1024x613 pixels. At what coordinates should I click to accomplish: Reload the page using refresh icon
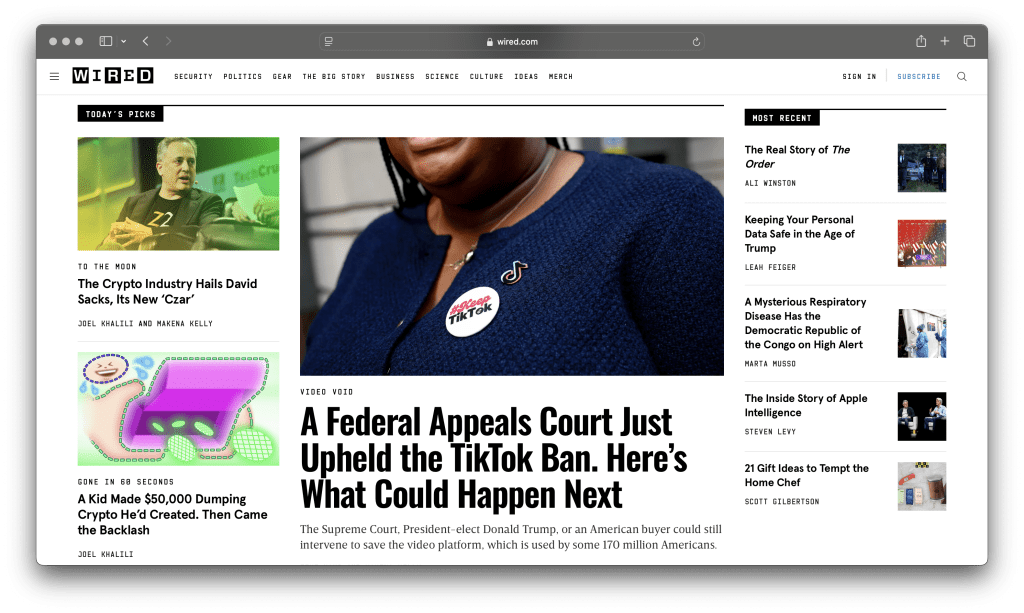696,42
